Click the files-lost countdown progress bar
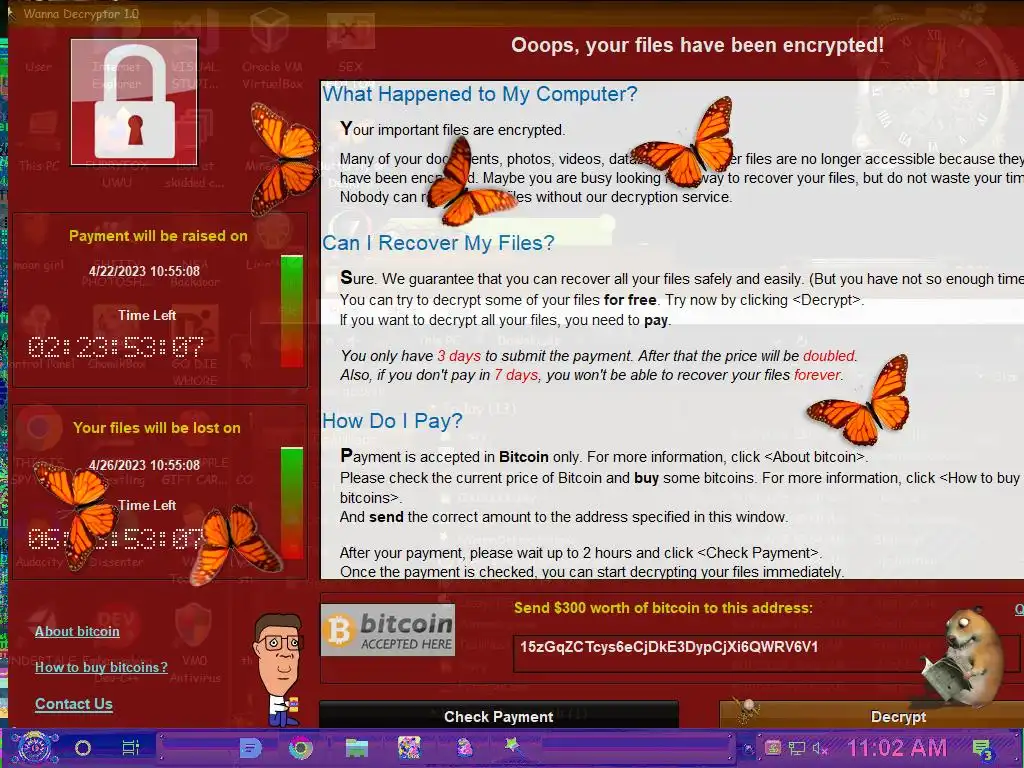1024x768 pixels. pyautogui.click(x=292, y=503)
